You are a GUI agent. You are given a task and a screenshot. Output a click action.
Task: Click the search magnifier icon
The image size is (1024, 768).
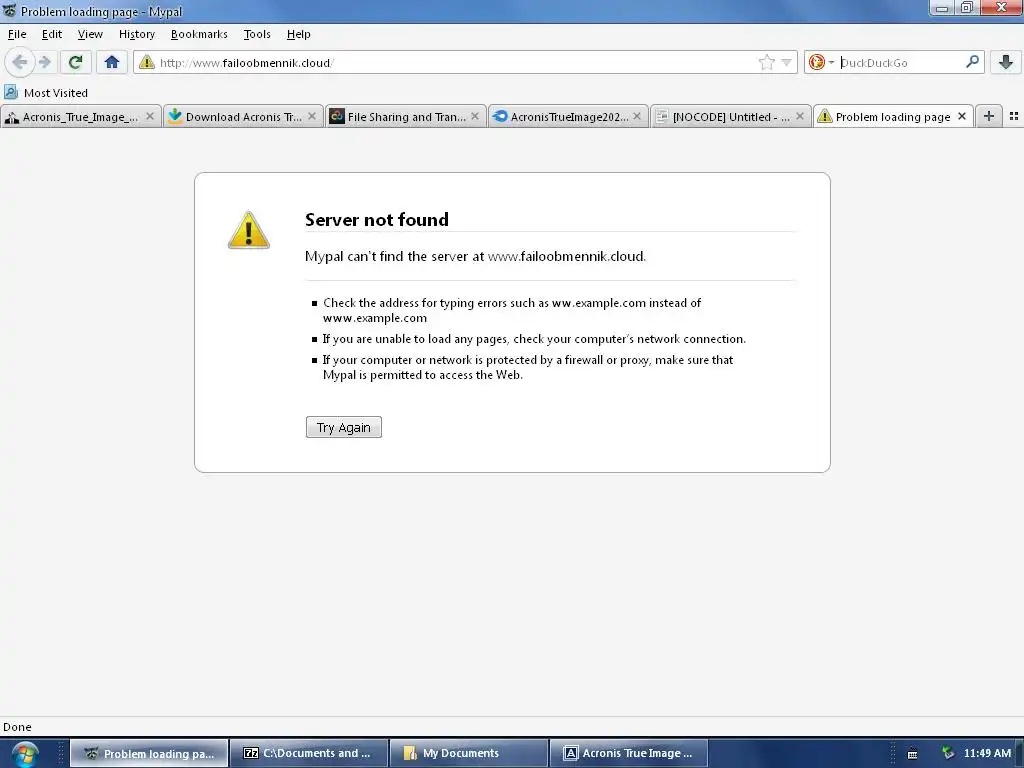[972, 62]
